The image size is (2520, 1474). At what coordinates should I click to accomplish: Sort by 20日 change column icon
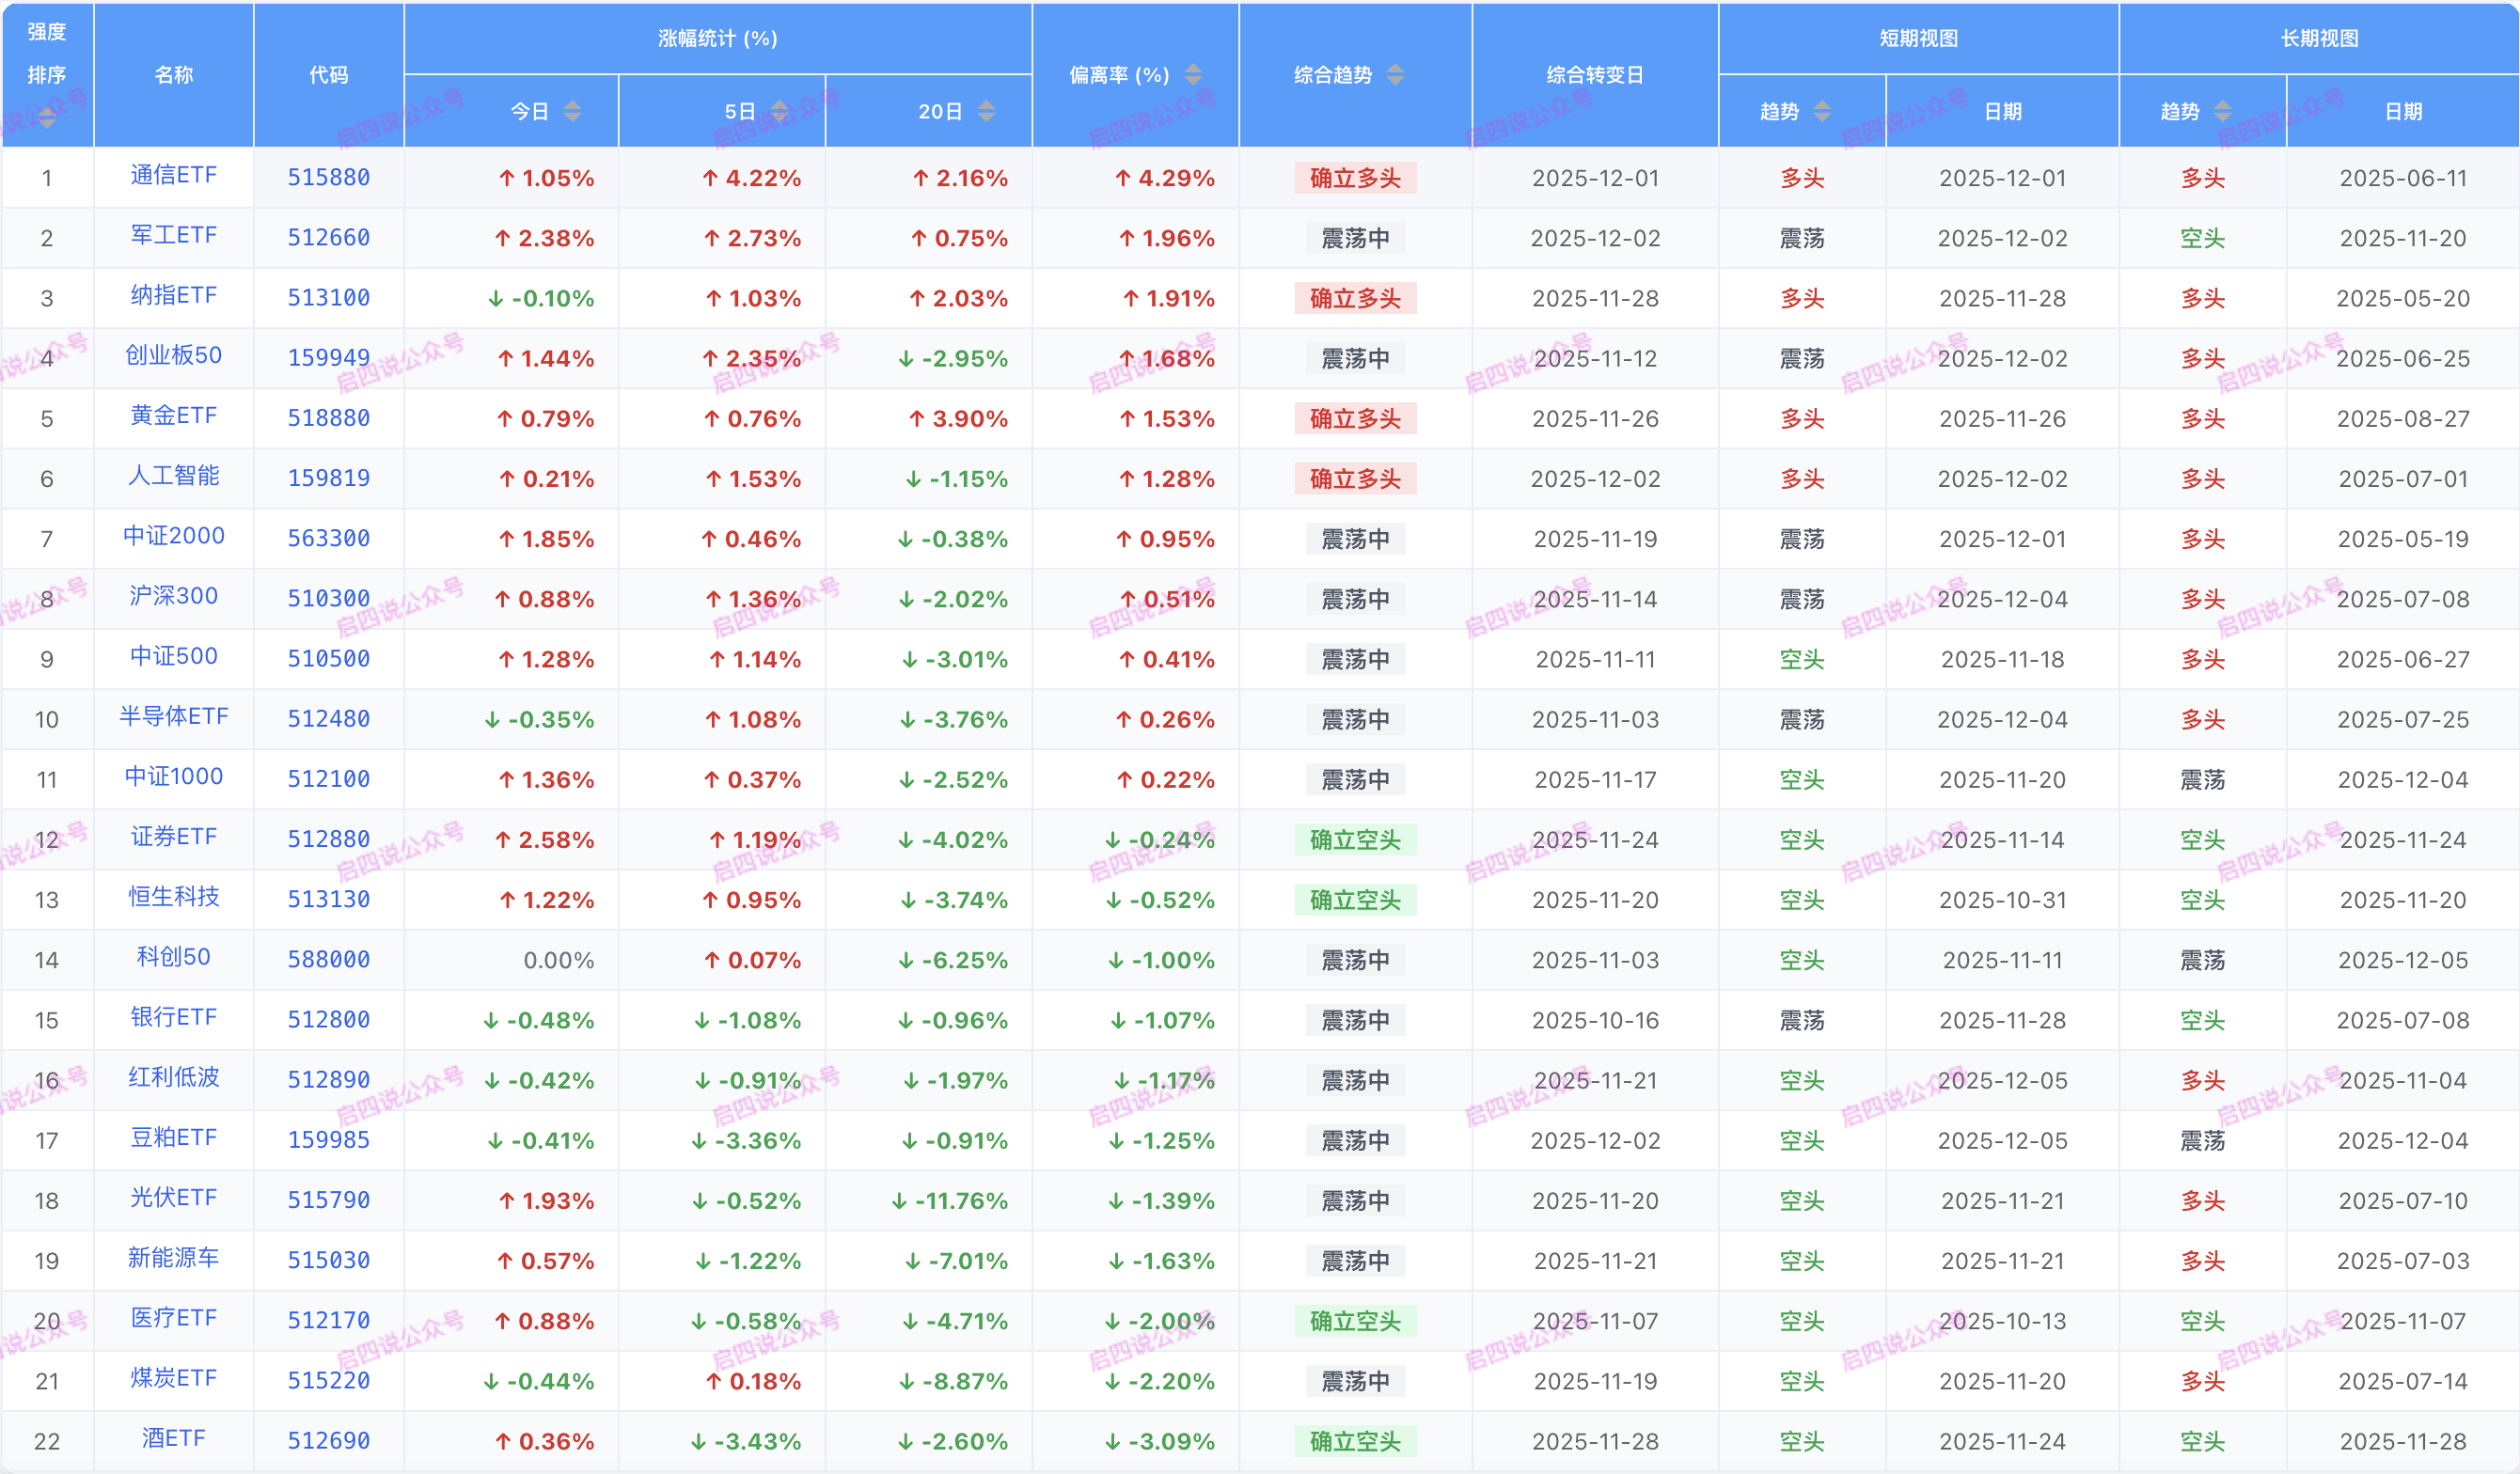click(986, 111)
